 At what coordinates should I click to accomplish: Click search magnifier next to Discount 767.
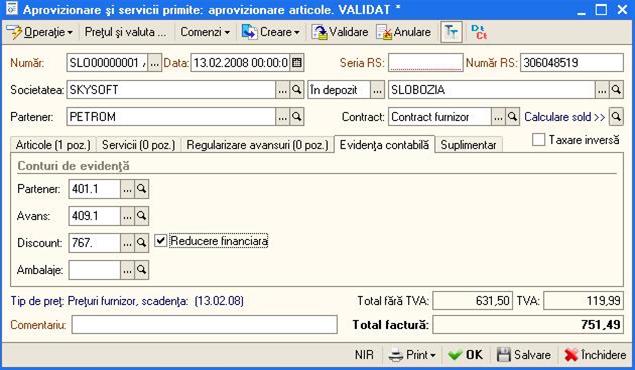(141, 243)
